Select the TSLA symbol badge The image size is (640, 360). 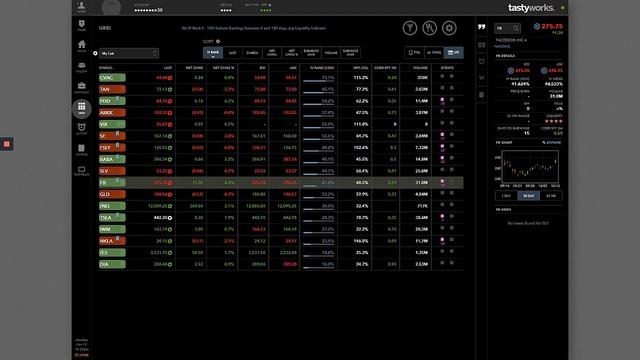(x=112, y=218)
